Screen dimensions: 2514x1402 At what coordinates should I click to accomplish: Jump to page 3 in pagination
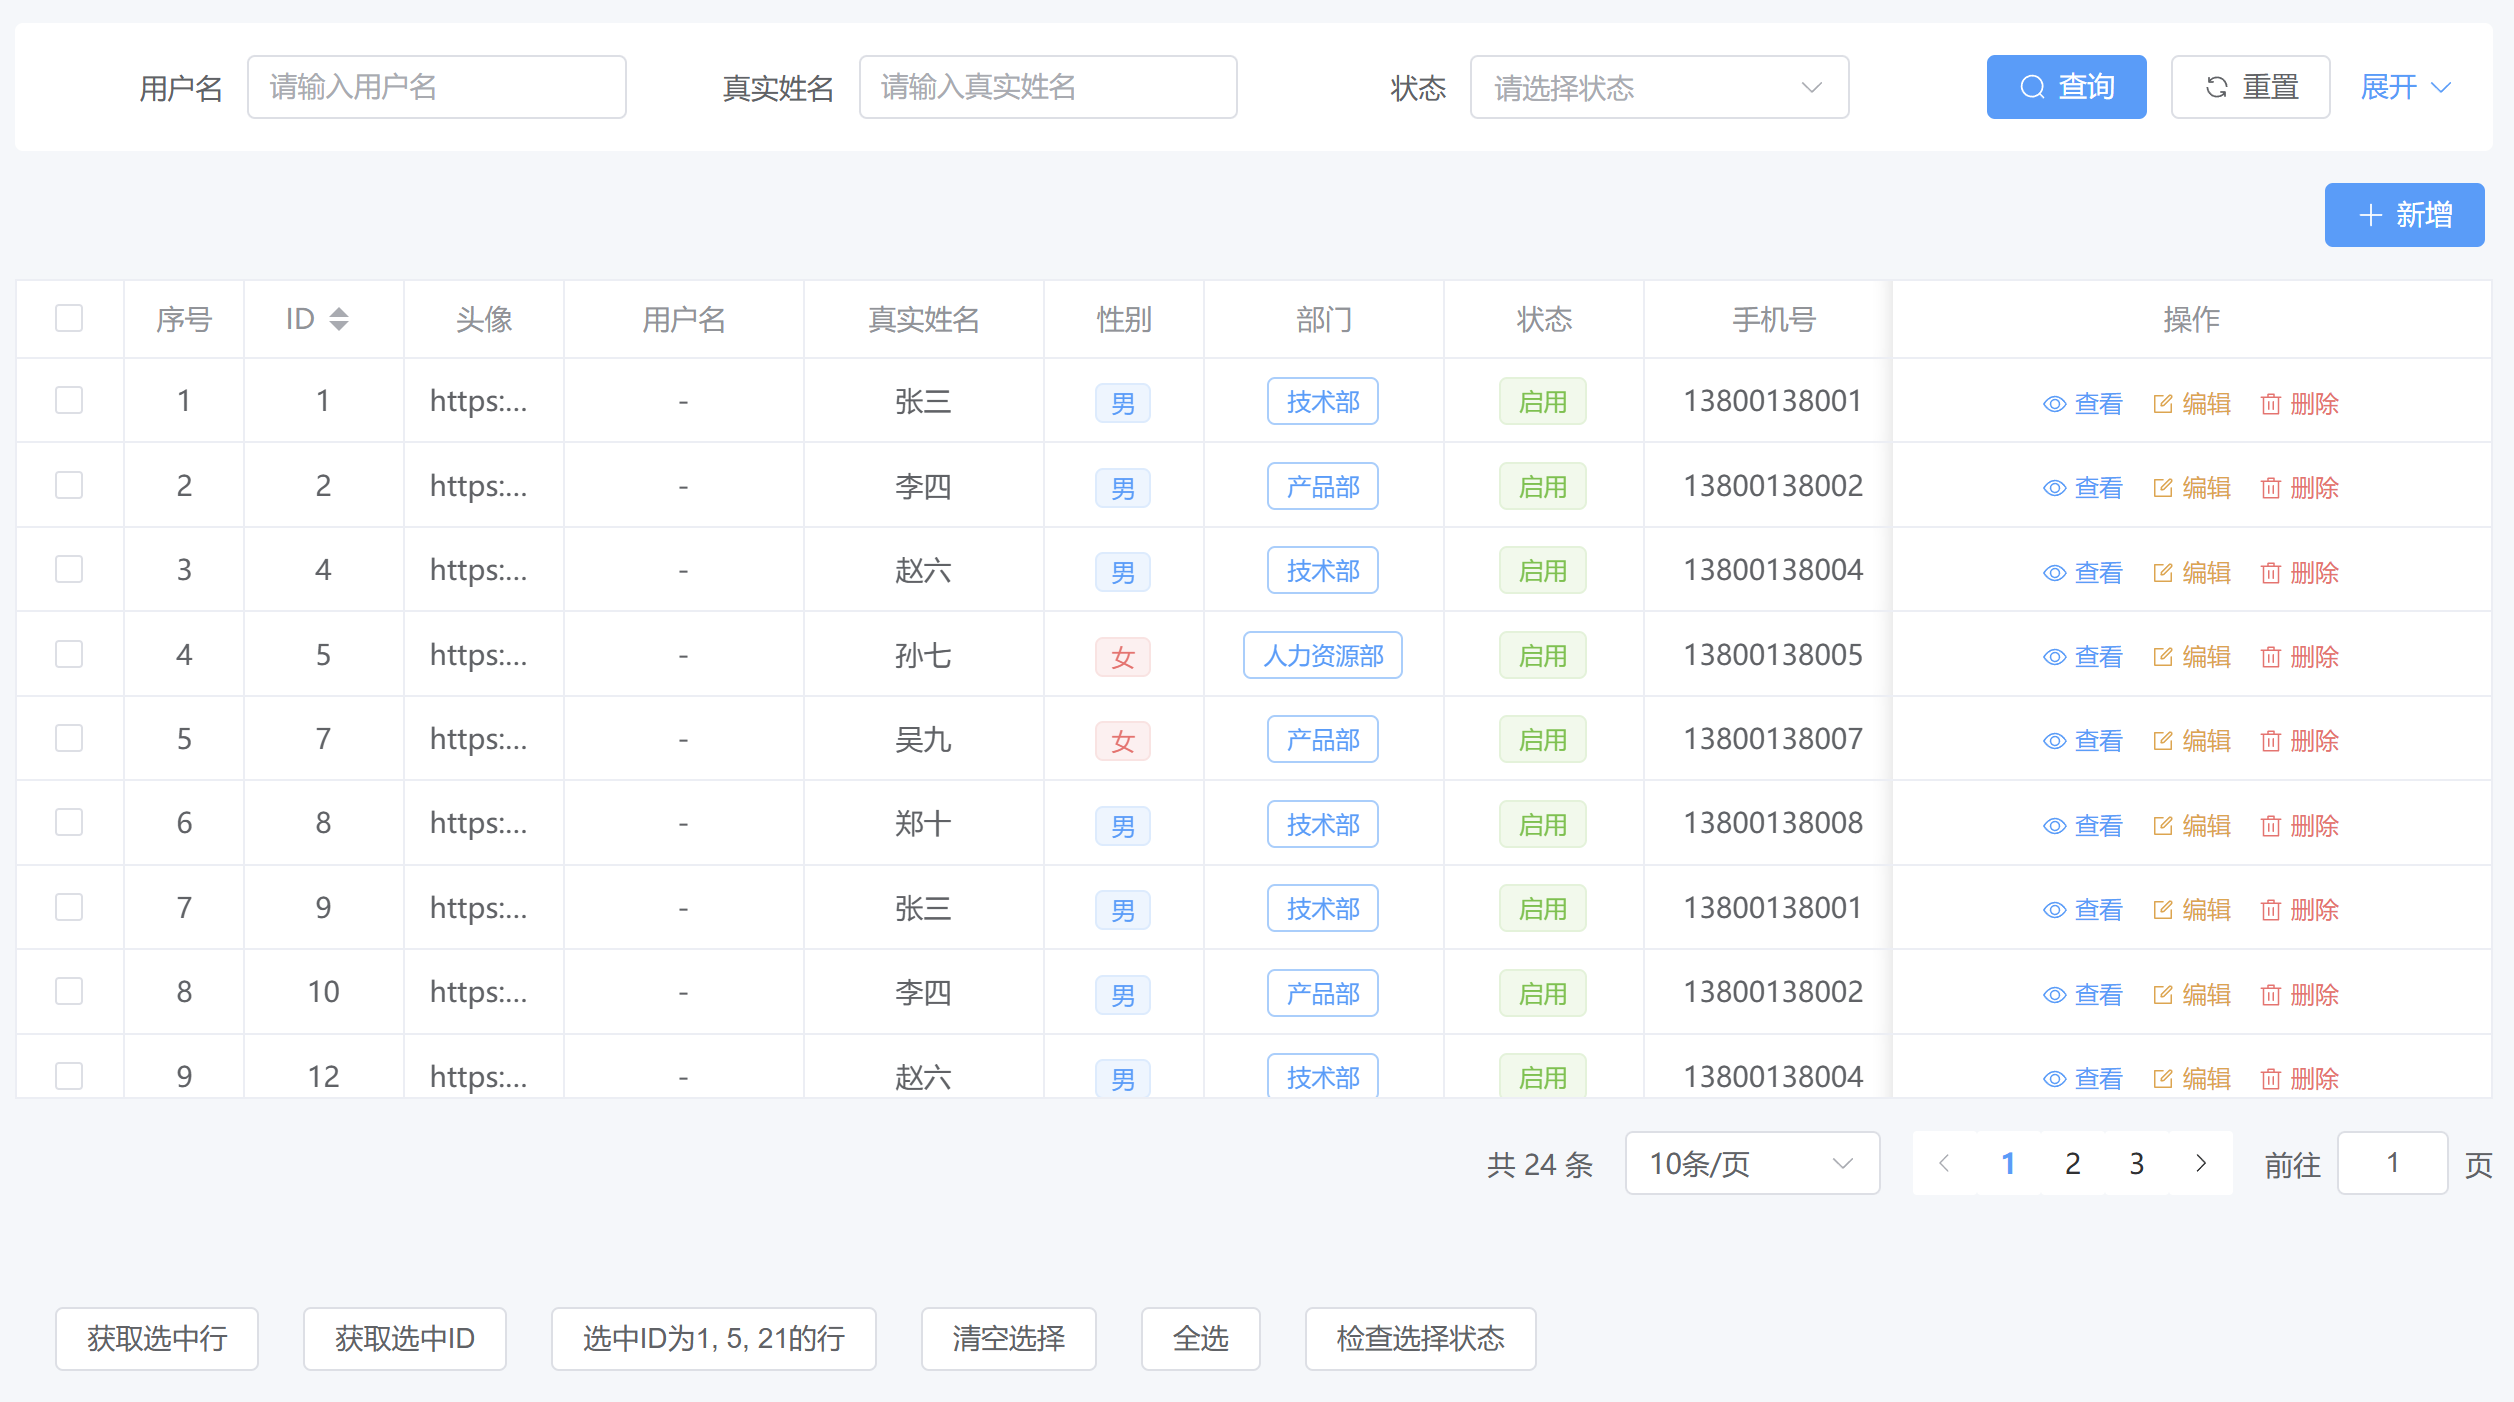pyautogui.click(x=2136, y=1163)
